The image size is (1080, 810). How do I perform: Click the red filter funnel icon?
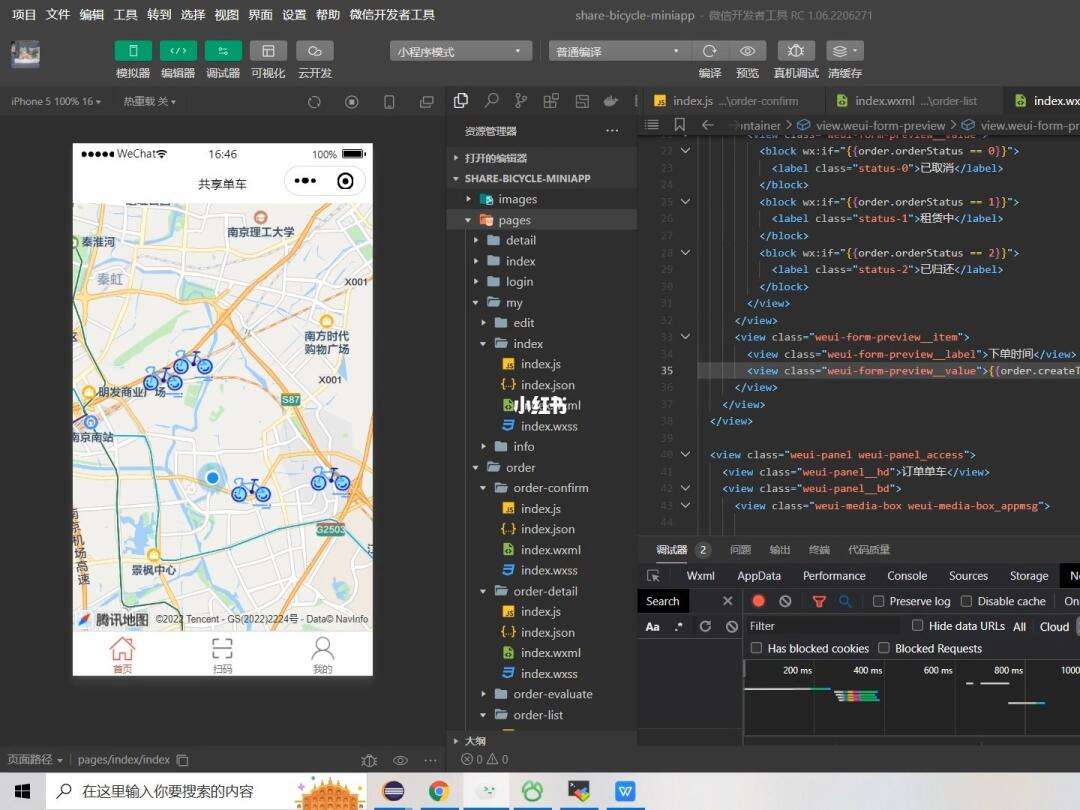[x=819, y=601]
